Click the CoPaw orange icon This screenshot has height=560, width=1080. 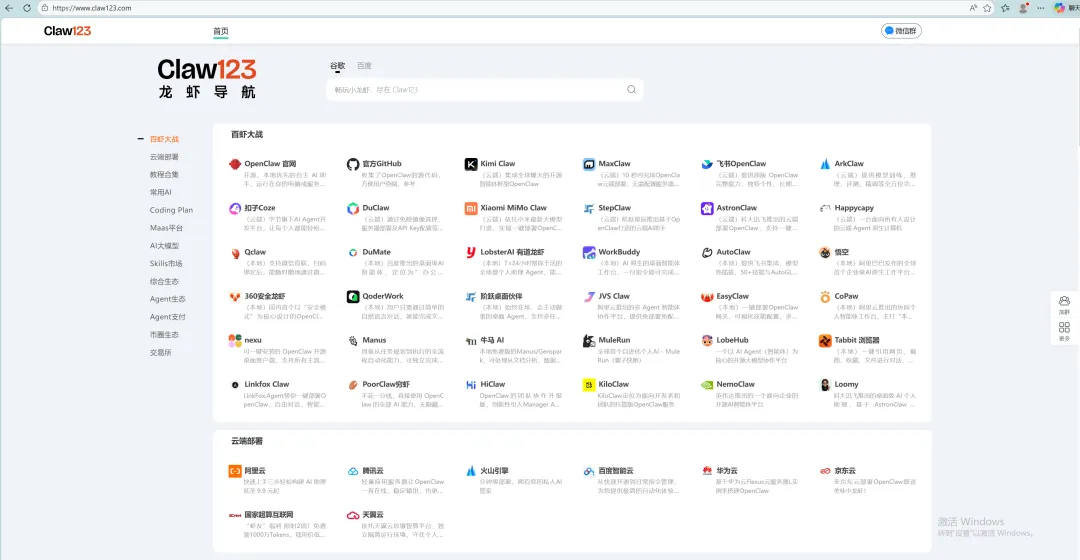pos(825,296)
